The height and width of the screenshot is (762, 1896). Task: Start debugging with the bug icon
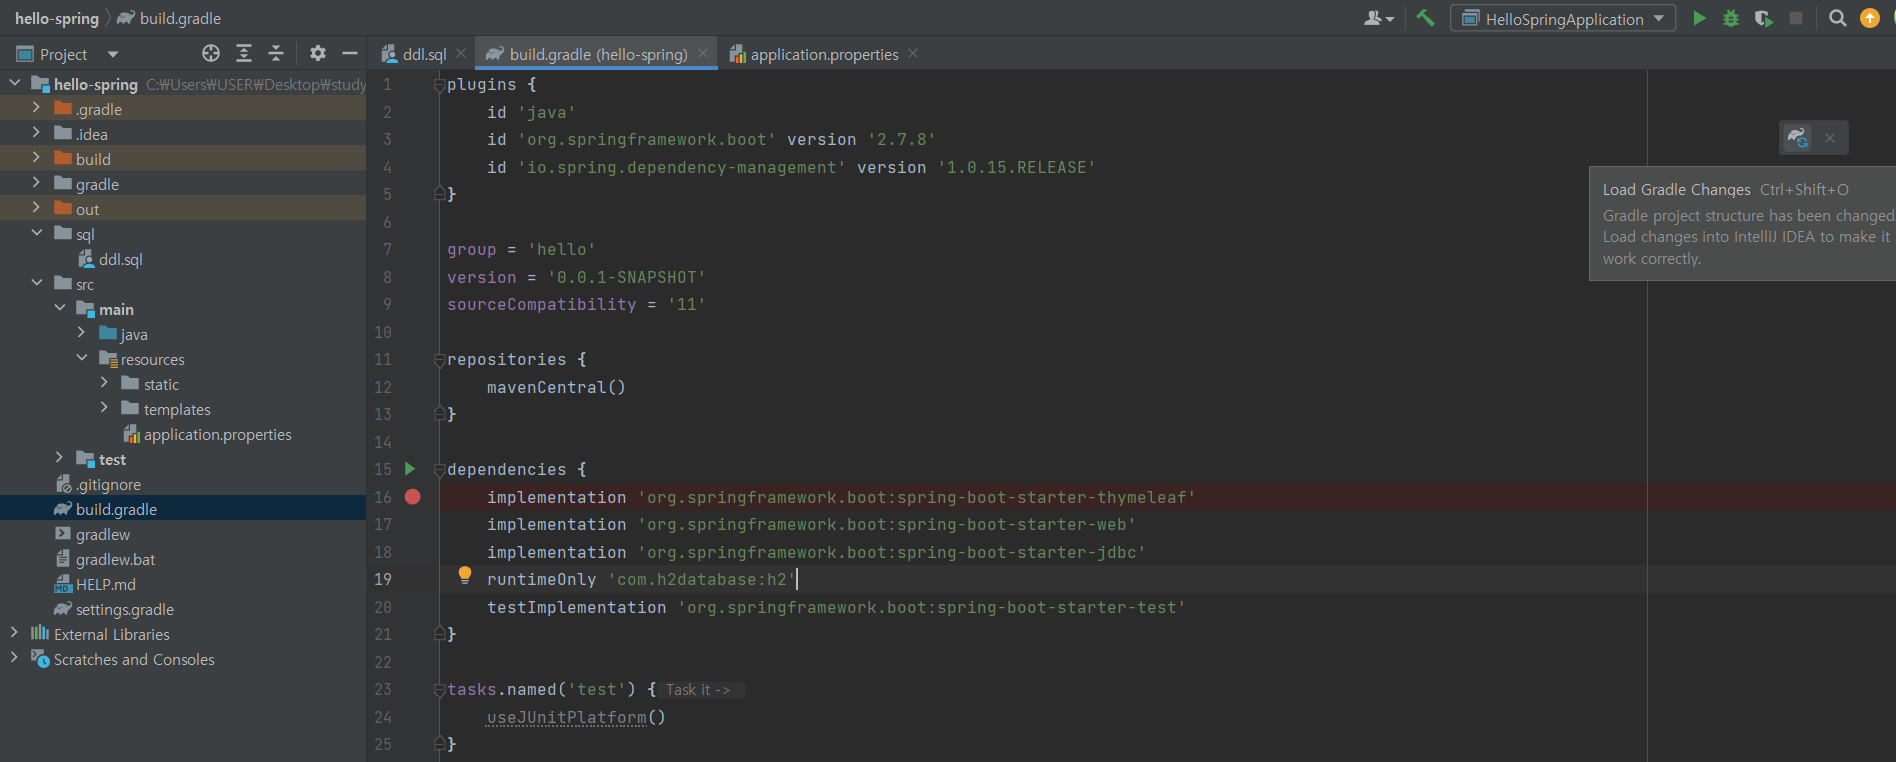[1731, 18]
